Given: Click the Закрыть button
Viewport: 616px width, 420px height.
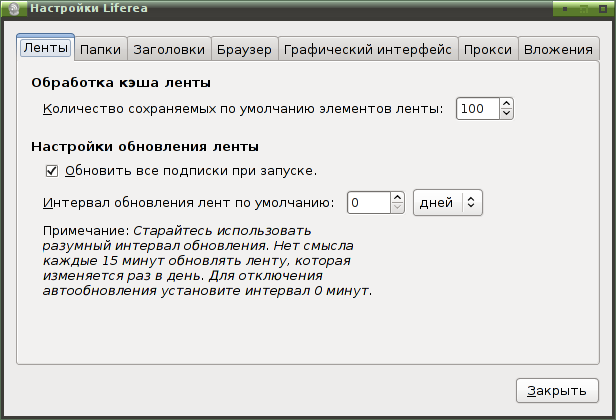Looking at the screenshot, I should pyautogui.click(x=557, y=391).
